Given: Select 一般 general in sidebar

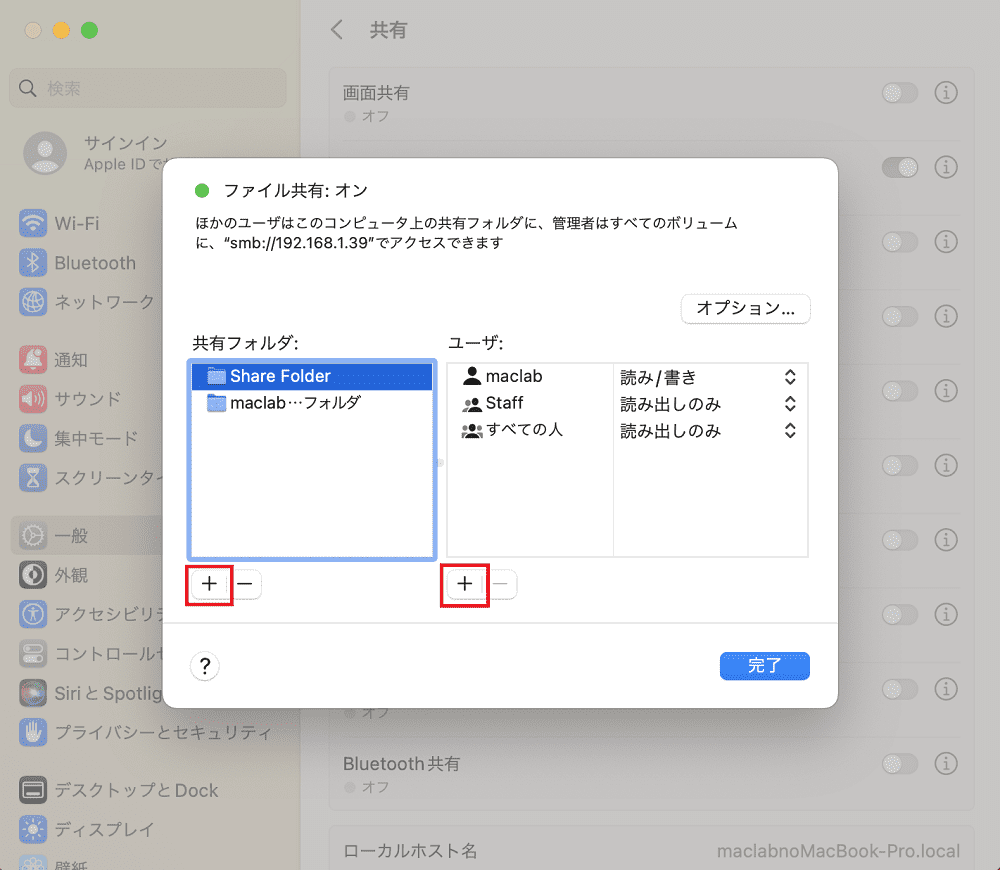Looking at the screenshot, I should pos(87,536).
